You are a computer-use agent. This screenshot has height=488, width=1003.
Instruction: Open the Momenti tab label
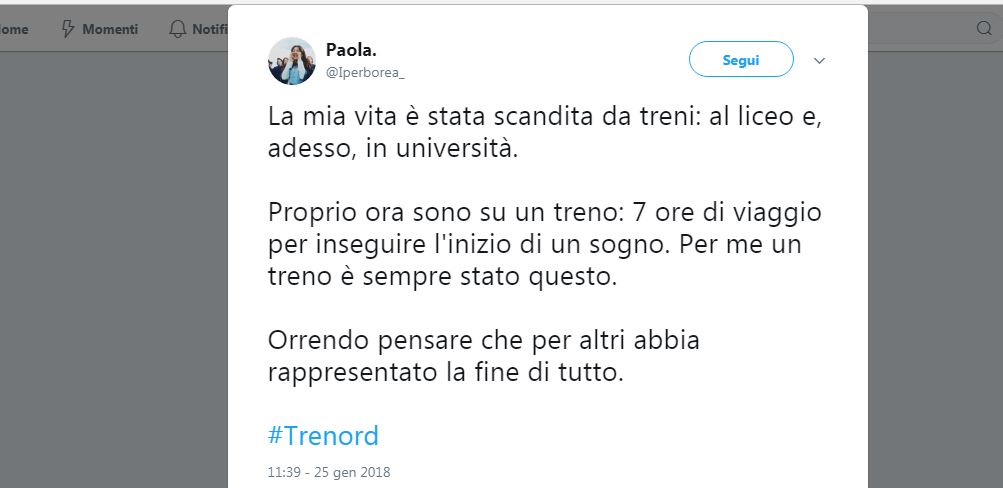tap(110, 29)
